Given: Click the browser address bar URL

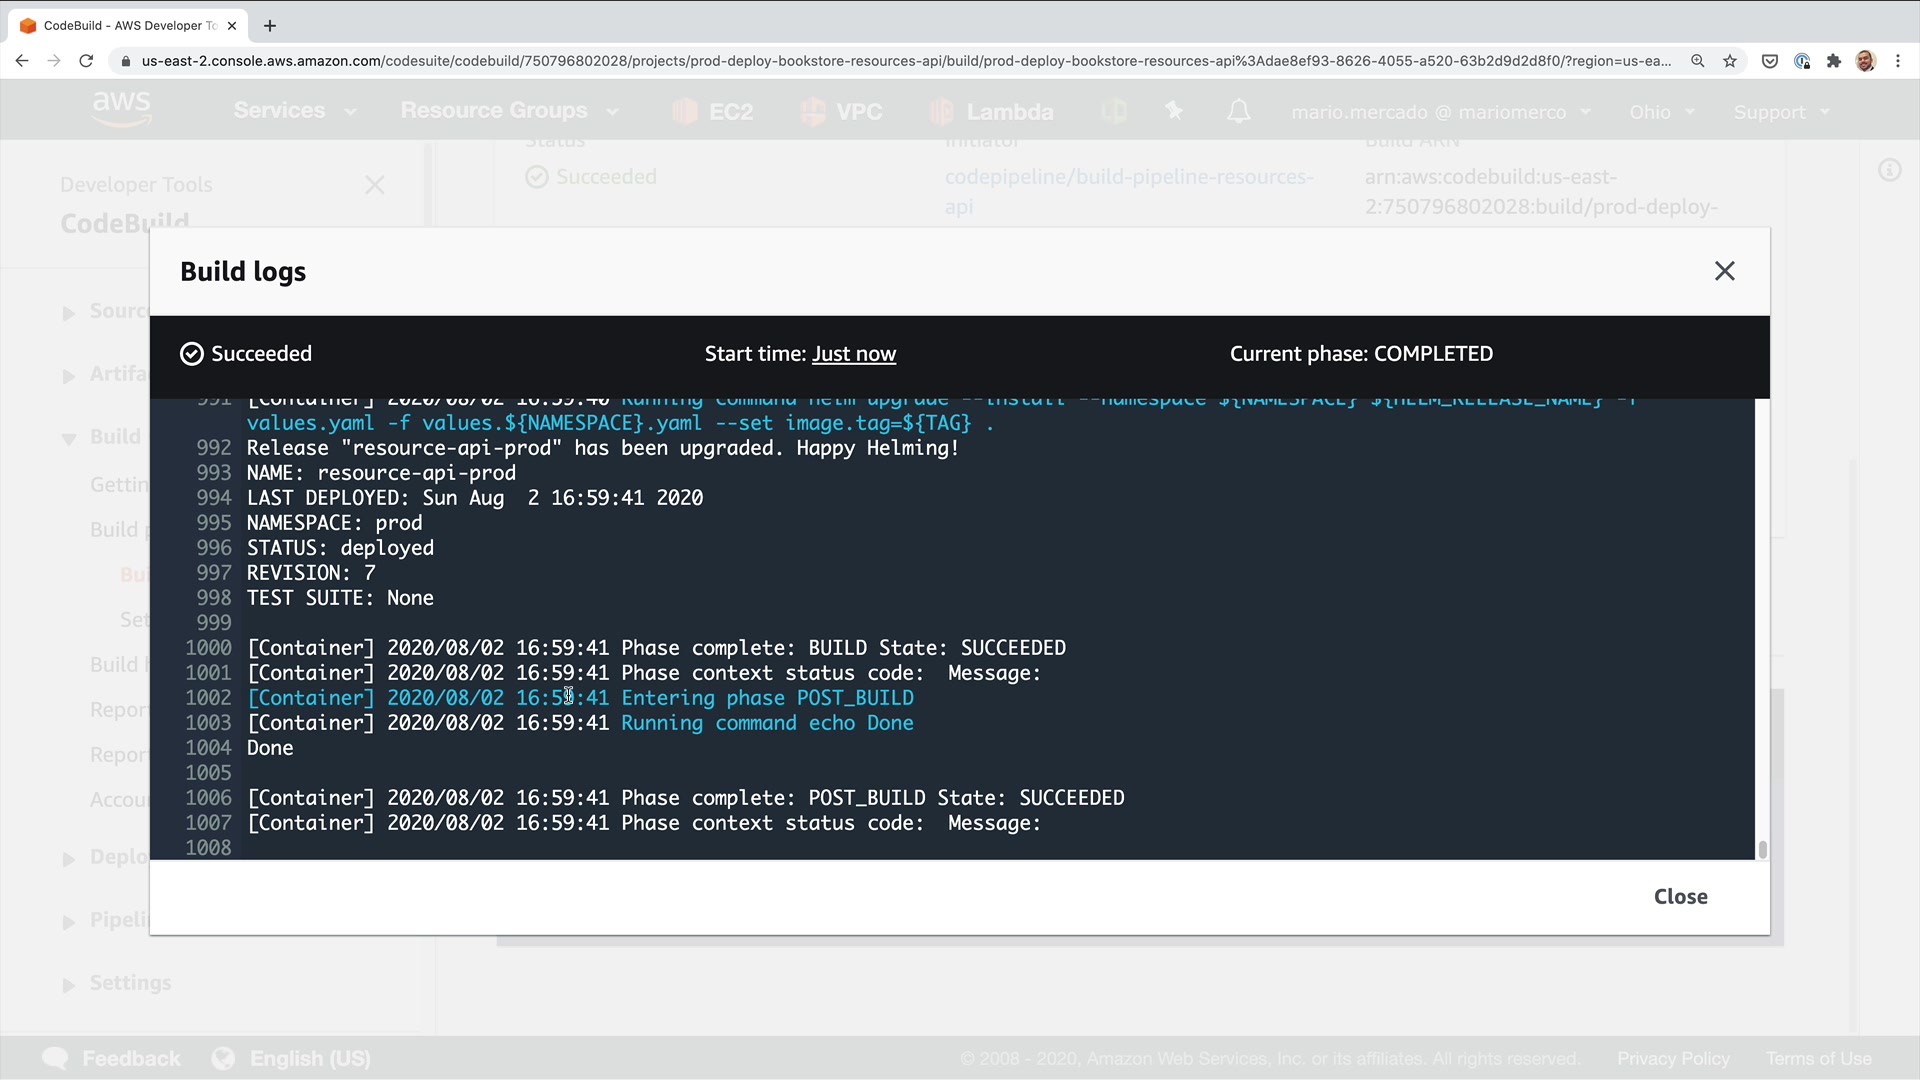Looking at the screenshot, I should coord(900,61).
